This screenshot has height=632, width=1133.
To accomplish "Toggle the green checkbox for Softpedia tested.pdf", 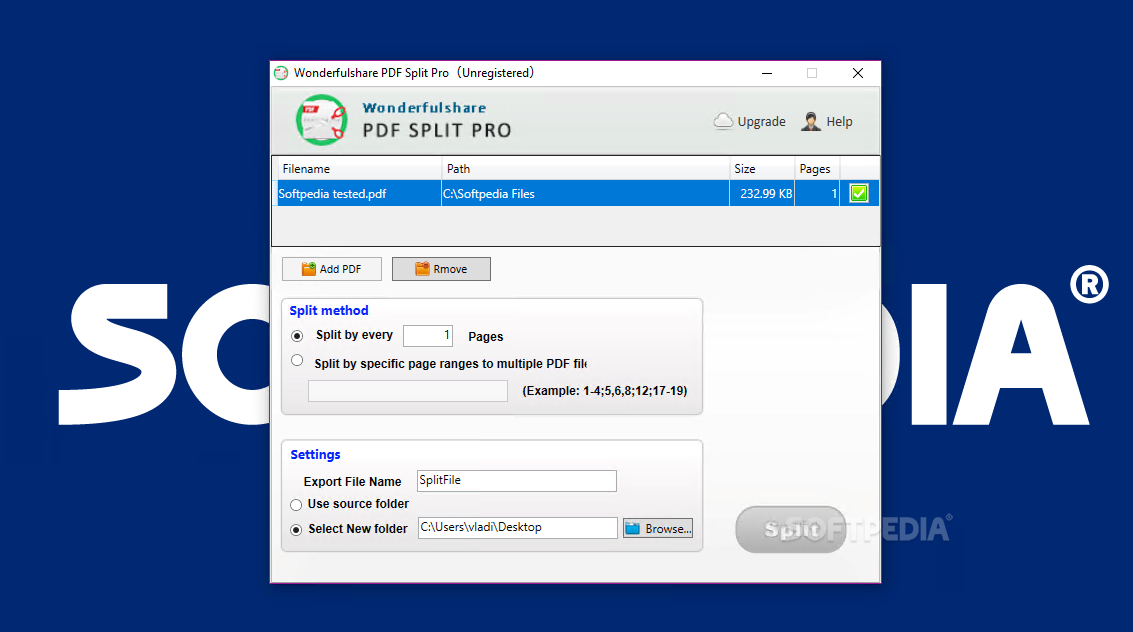I will click(858, 194).
